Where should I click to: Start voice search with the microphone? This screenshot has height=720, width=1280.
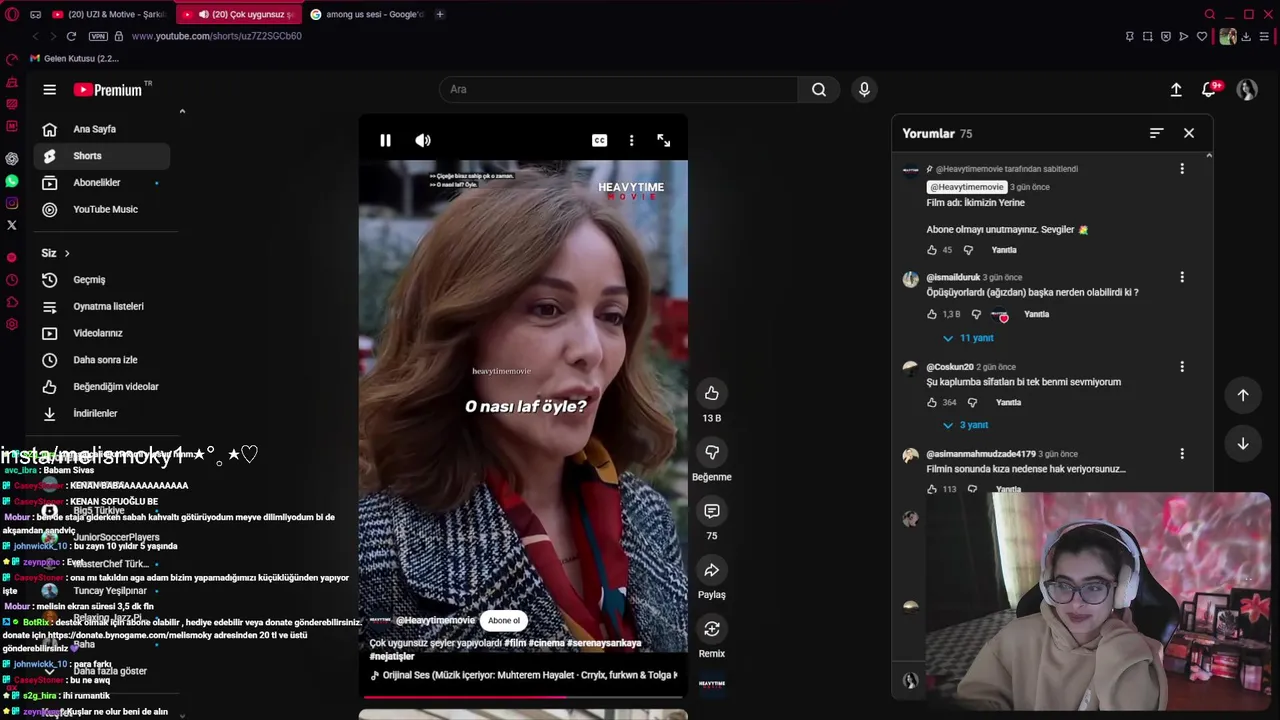tap(864, 89)
